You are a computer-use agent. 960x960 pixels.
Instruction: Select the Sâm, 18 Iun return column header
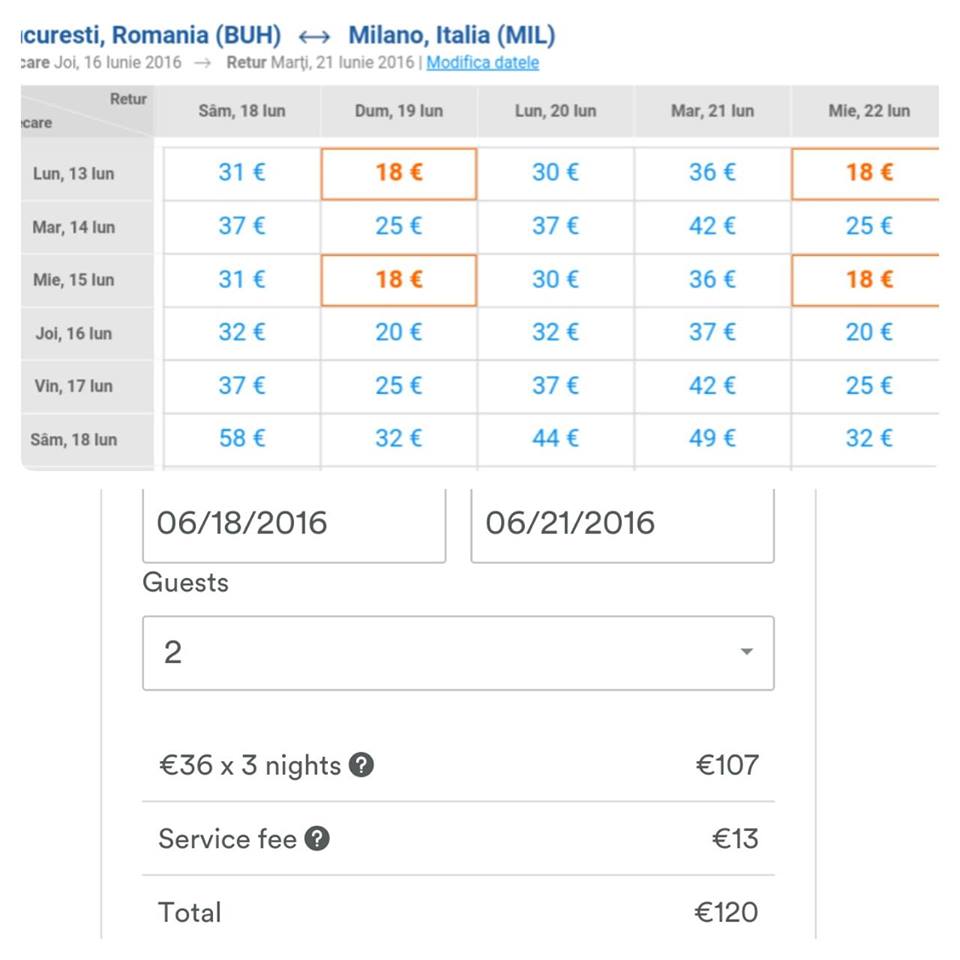[x=241, y=111]
